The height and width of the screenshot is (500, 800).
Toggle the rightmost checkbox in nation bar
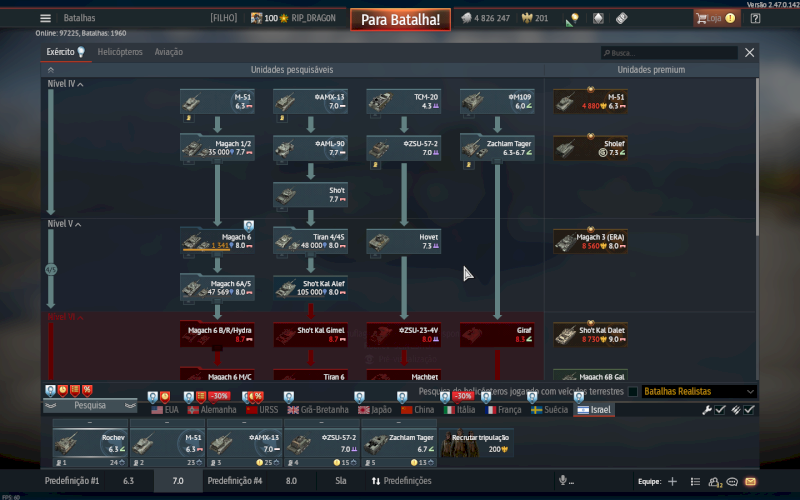(x=749, y=410)
